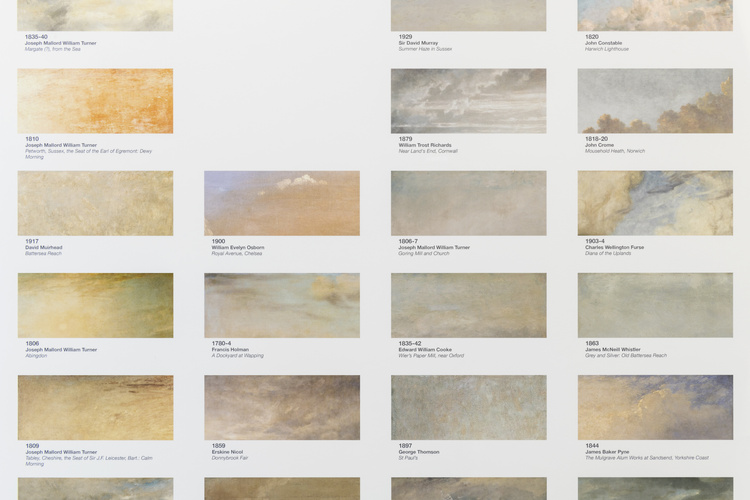The height and width of the screenshot is (500, 750).
Task: Click the year '1929' caption
Action: click(405, 37)
